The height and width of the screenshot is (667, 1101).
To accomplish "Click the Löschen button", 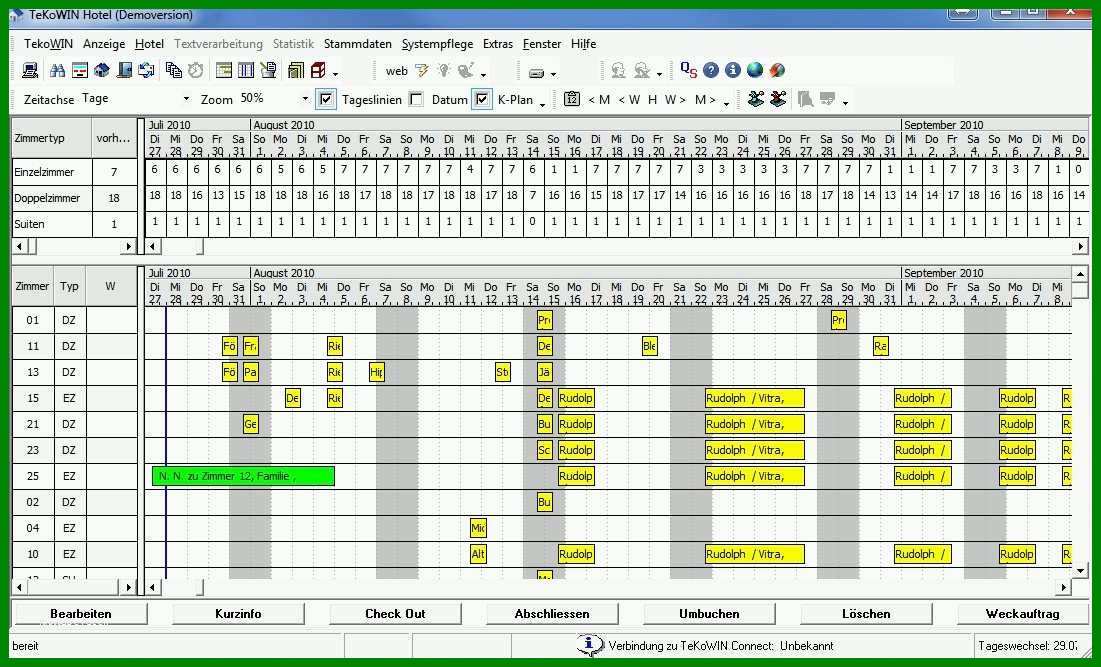I will [x=866, y=614].
